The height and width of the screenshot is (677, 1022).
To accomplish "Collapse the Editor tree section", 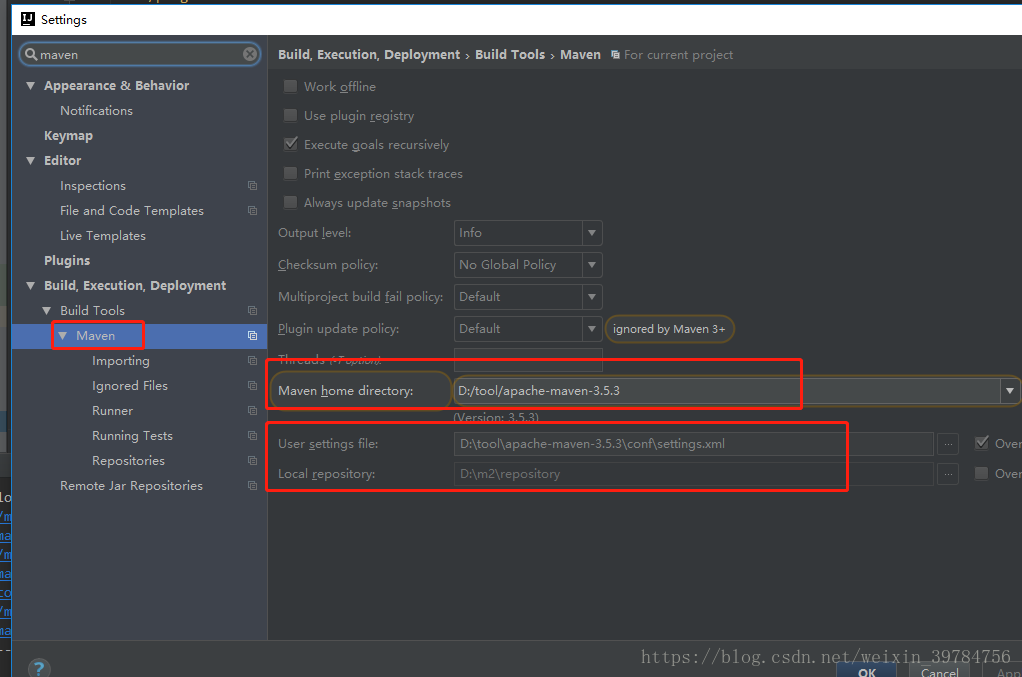I will 31,160.
